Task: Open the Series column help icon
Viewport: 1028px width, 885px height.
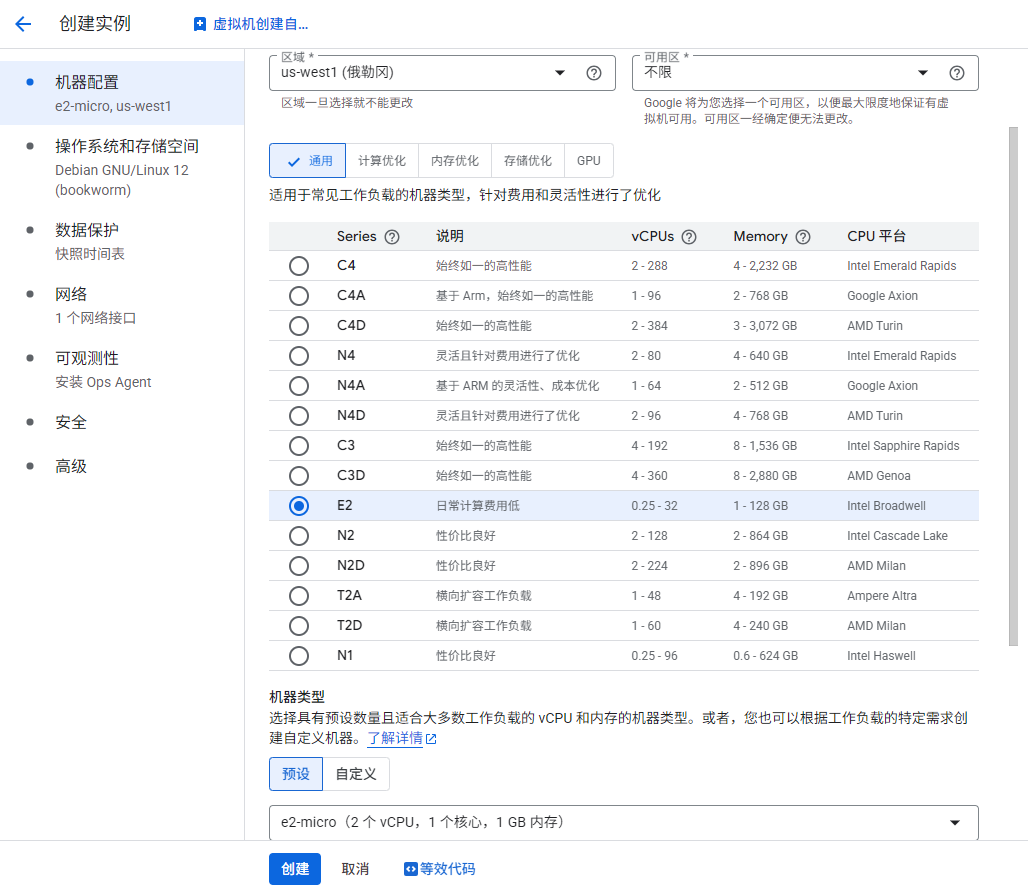Action: [392, 237]
